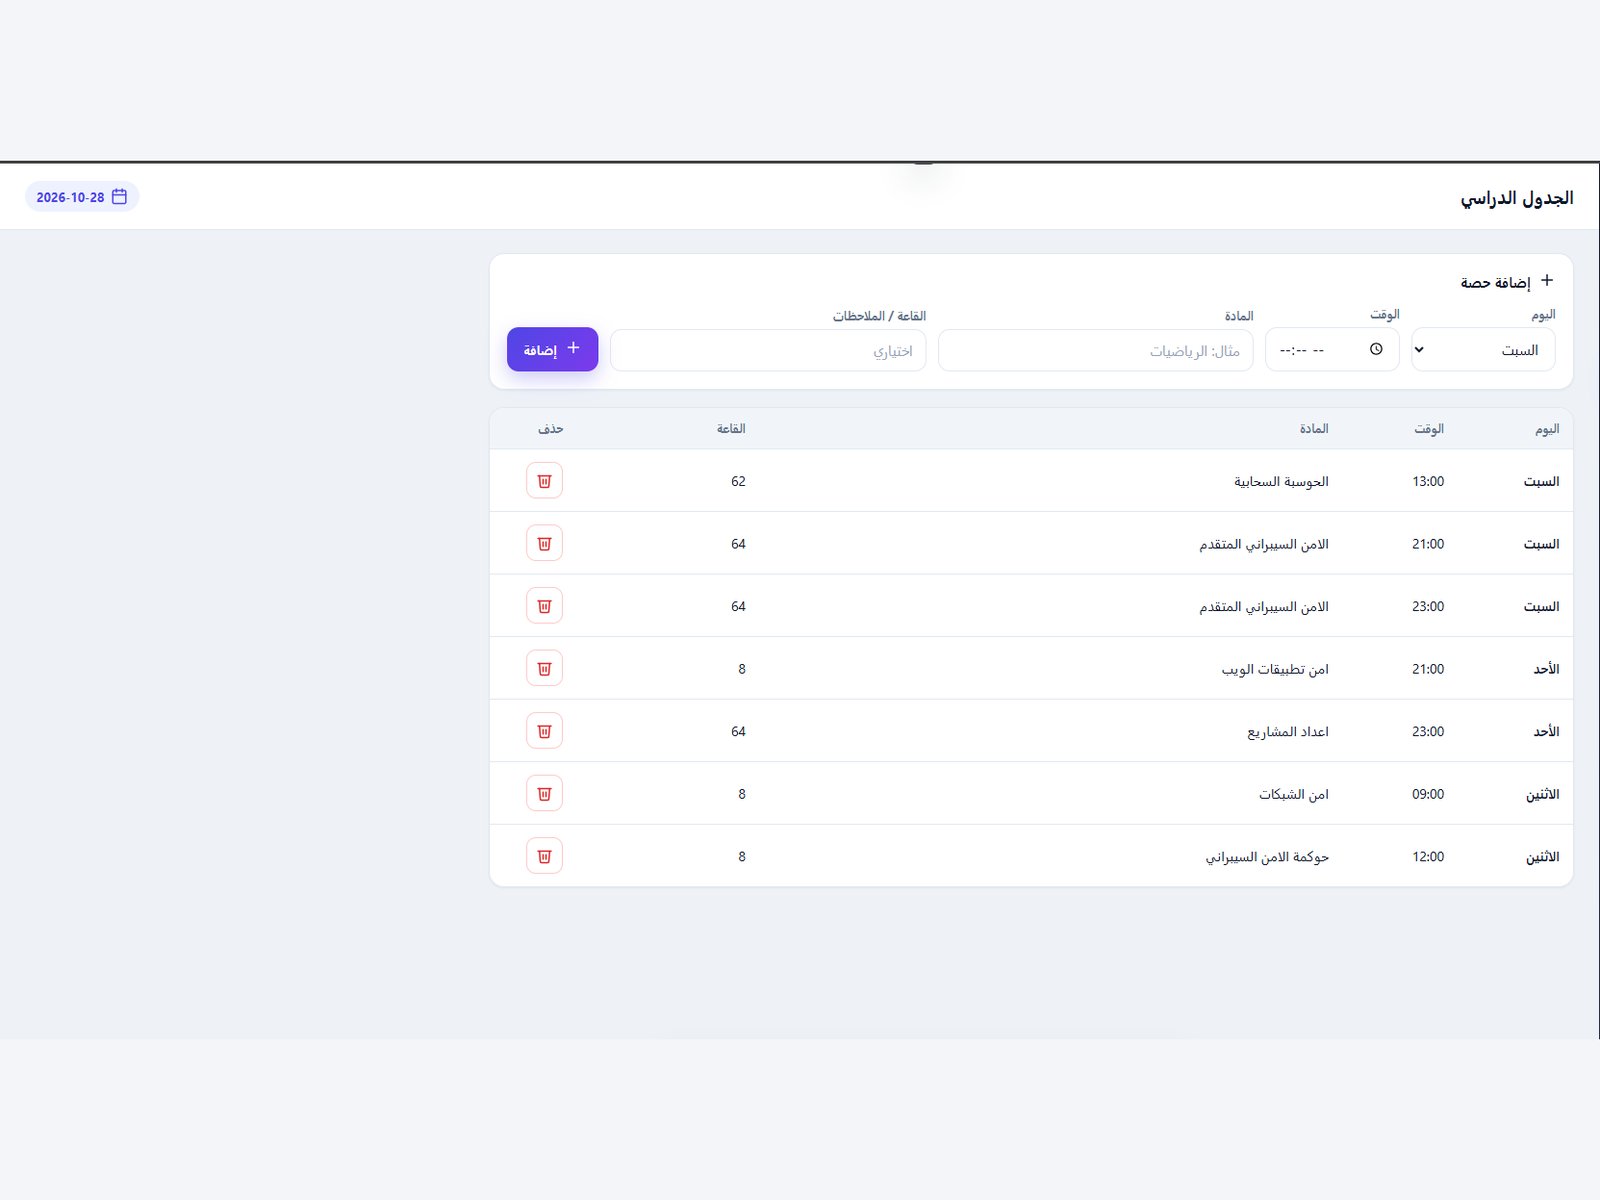Click the purple إضافة button
1600x1200 pixels.
[x=552, y=349]
